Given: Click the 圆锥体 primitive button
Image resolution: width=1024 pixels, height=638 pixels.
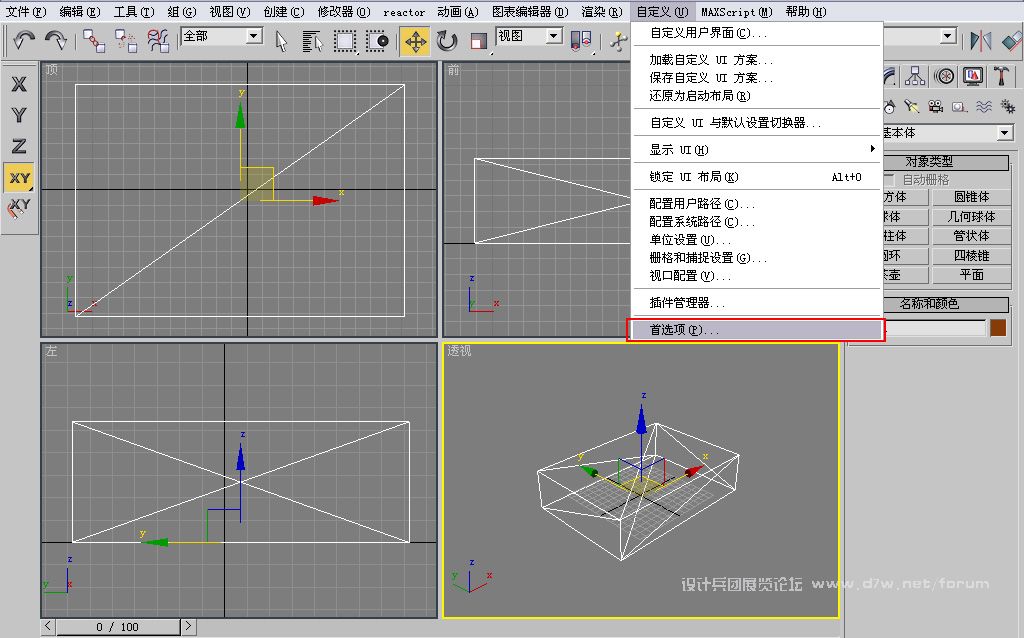Looking at the screenshot, I should click(x=972, y=197).
